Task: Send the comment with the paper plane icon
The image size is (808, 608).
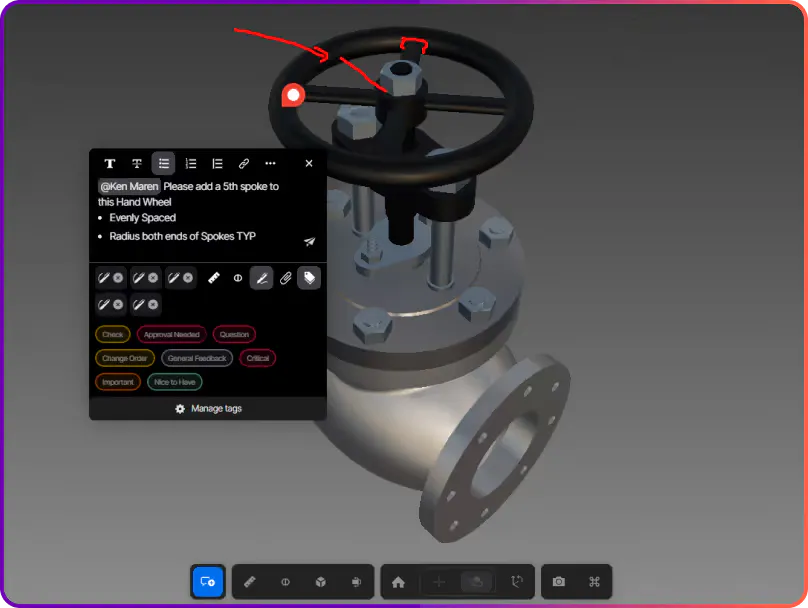Action: point(309,242)
